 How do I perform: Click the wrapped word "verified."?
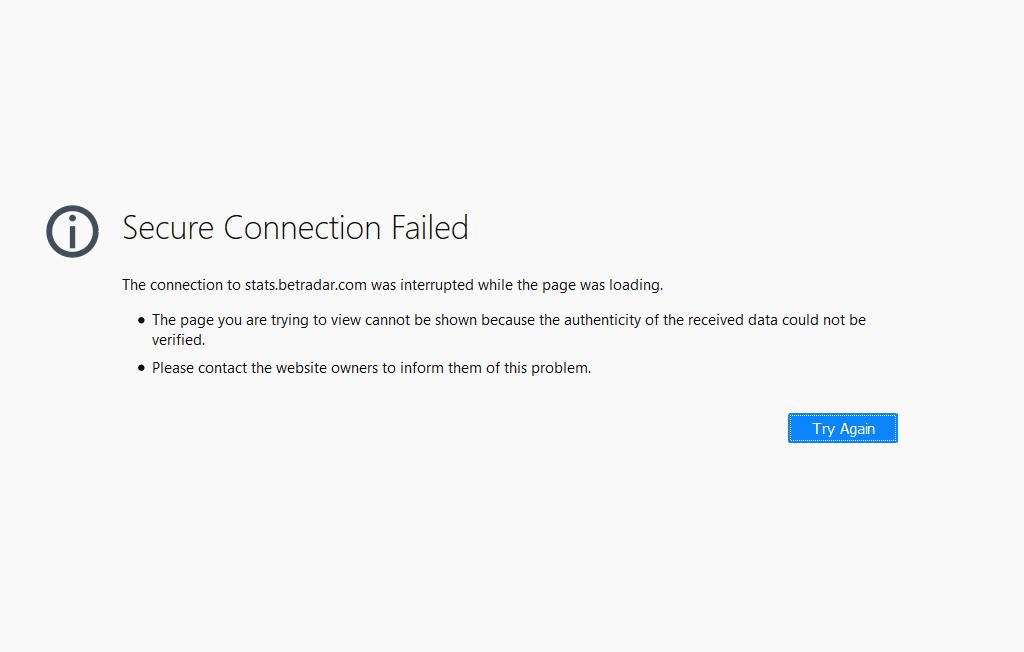point(178,340)
